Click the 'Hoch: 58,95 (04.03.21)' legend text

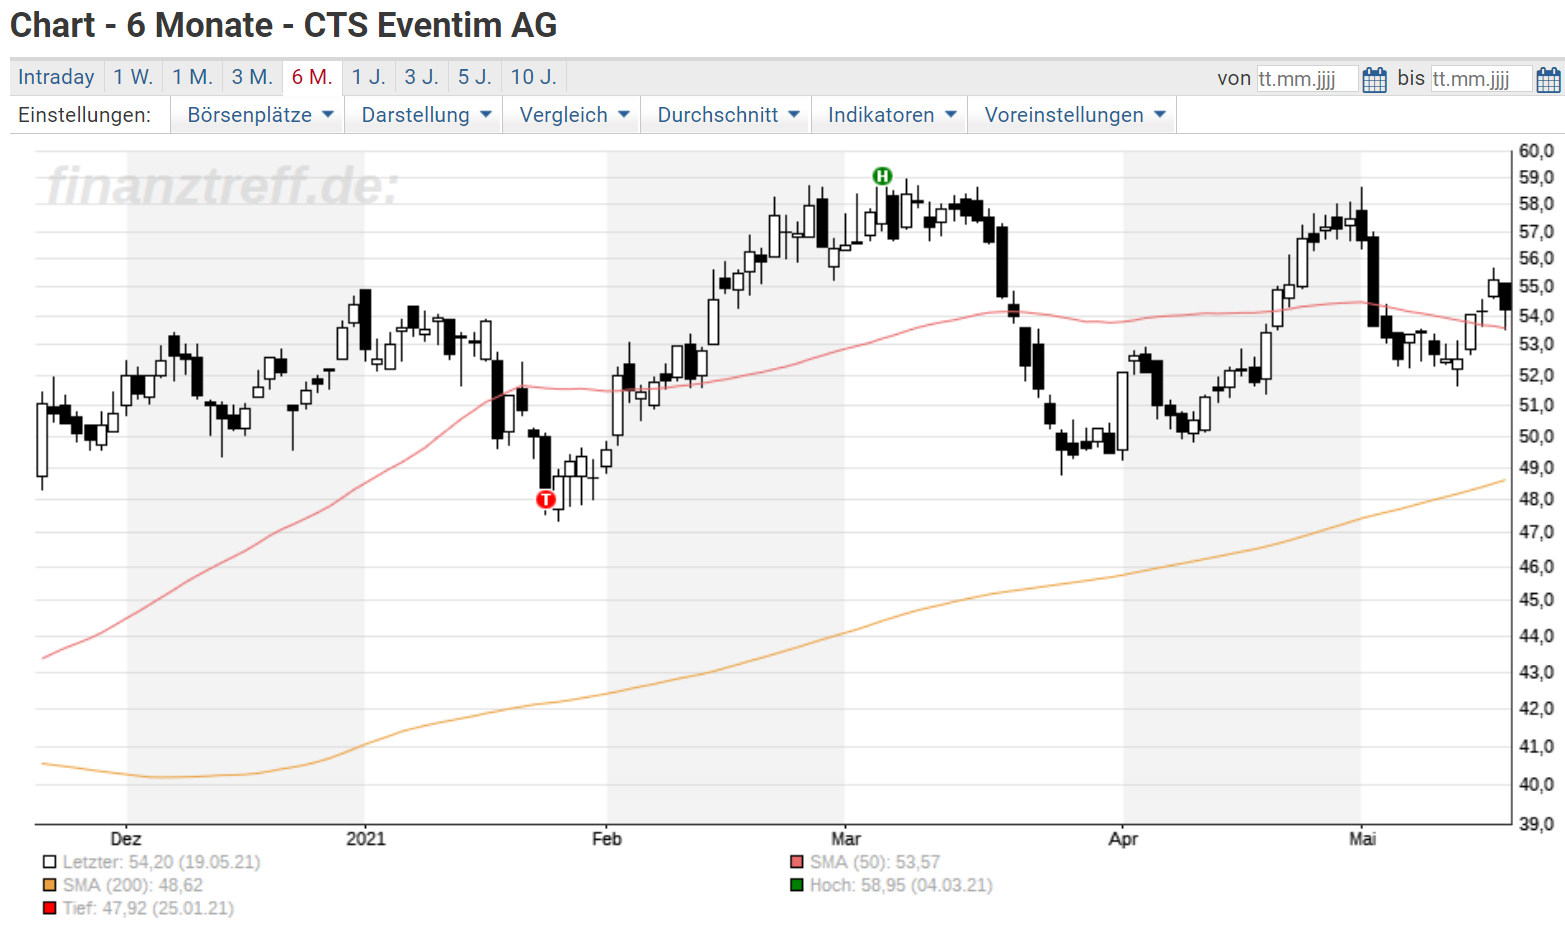point(901,885)
